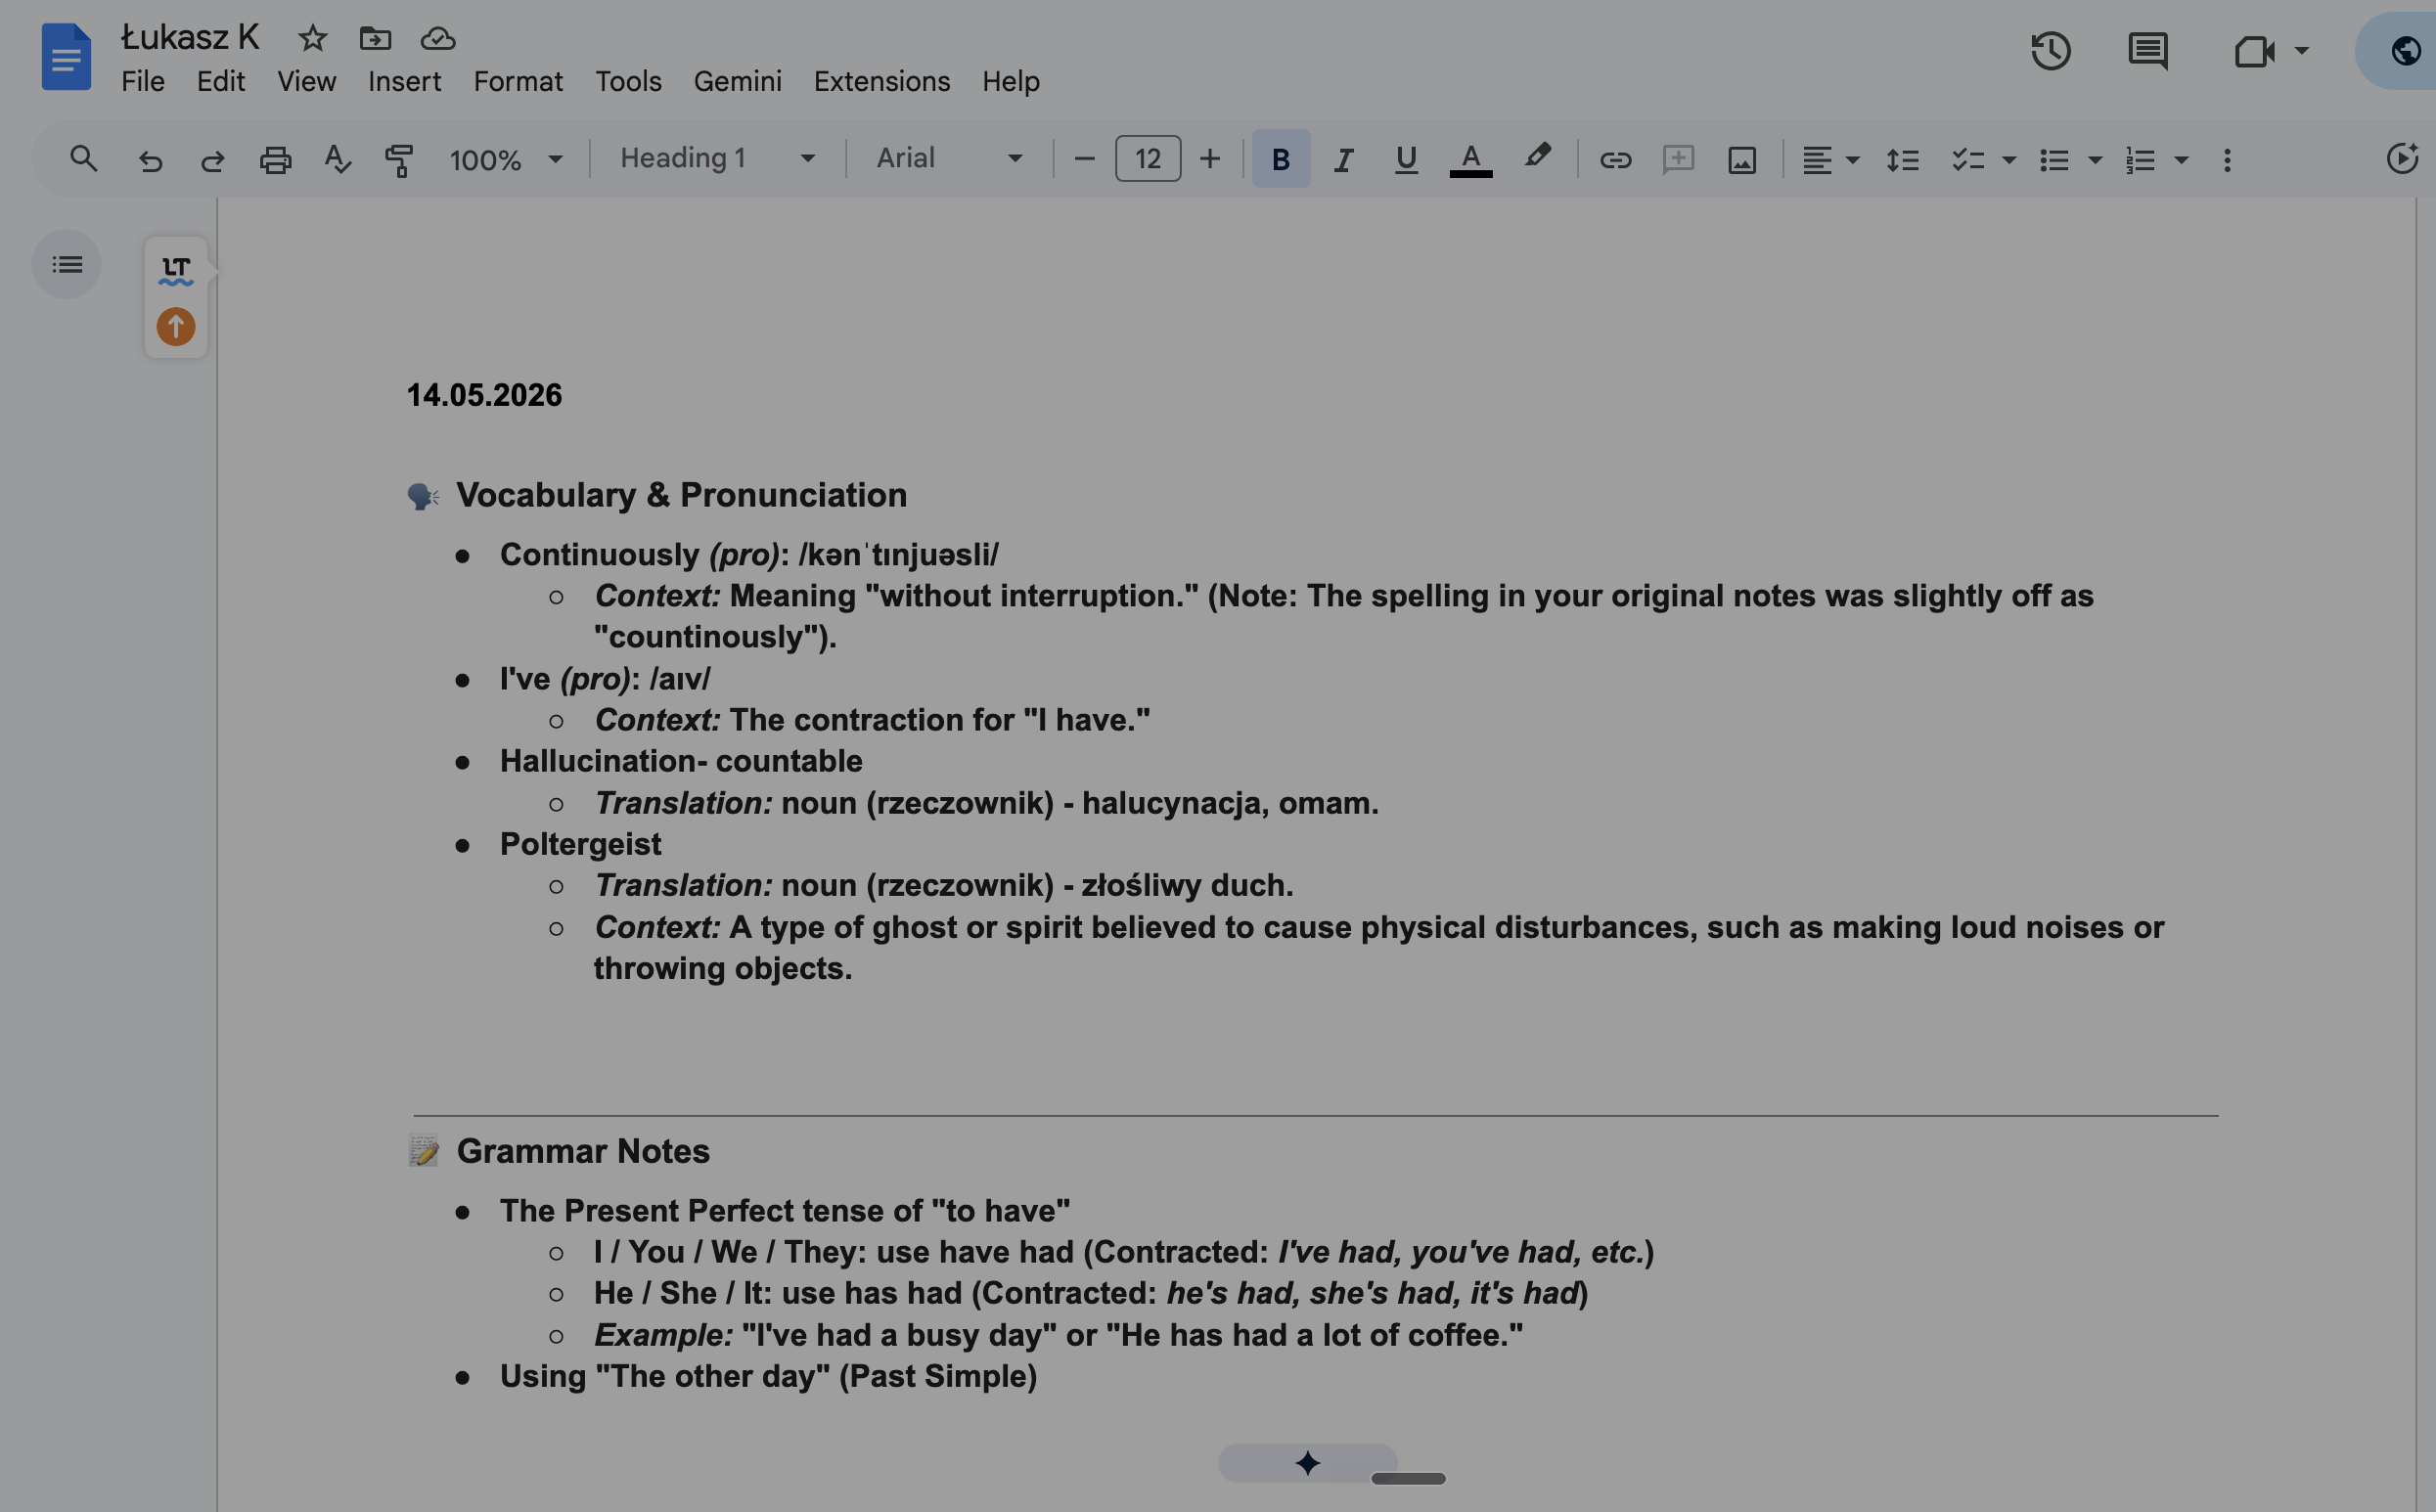This screenshot has width=2436, height=1512.
Task: Apply a bulleted list
Action: (x=2054, y=160)
